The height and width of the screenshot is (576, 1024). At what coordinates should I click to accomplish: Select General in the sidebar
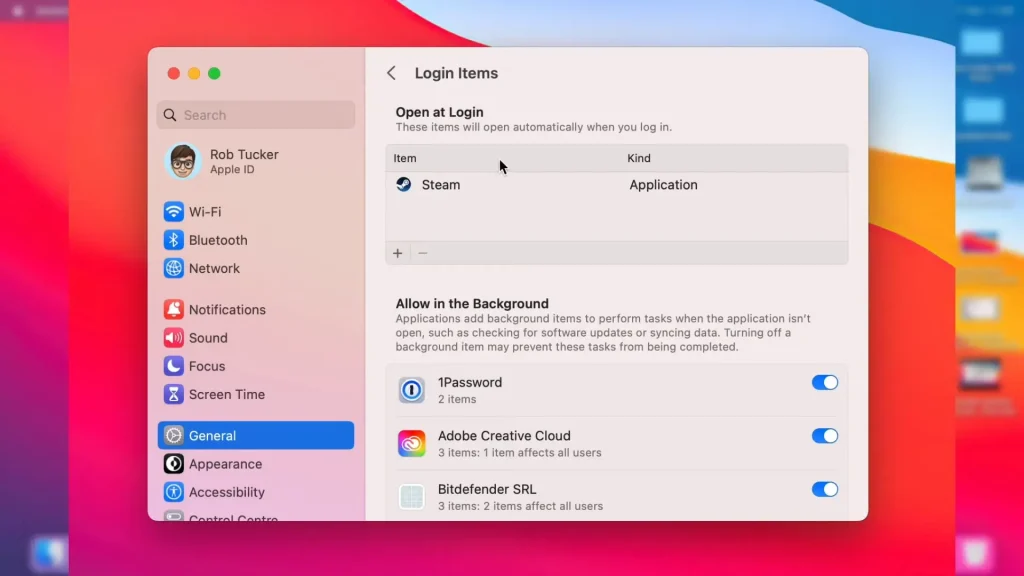(x=256, y=435)
